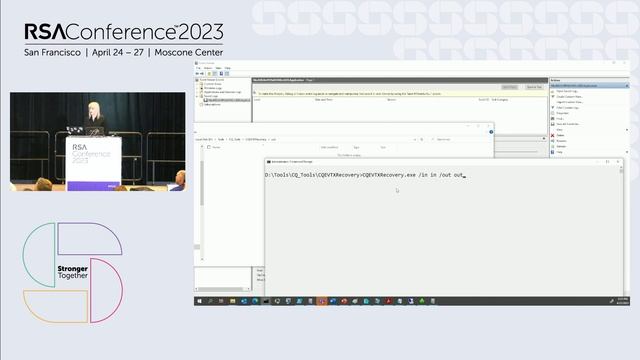640x360 pixels.
Task: Open the Windows Start menu
Action: click(199, 301)
